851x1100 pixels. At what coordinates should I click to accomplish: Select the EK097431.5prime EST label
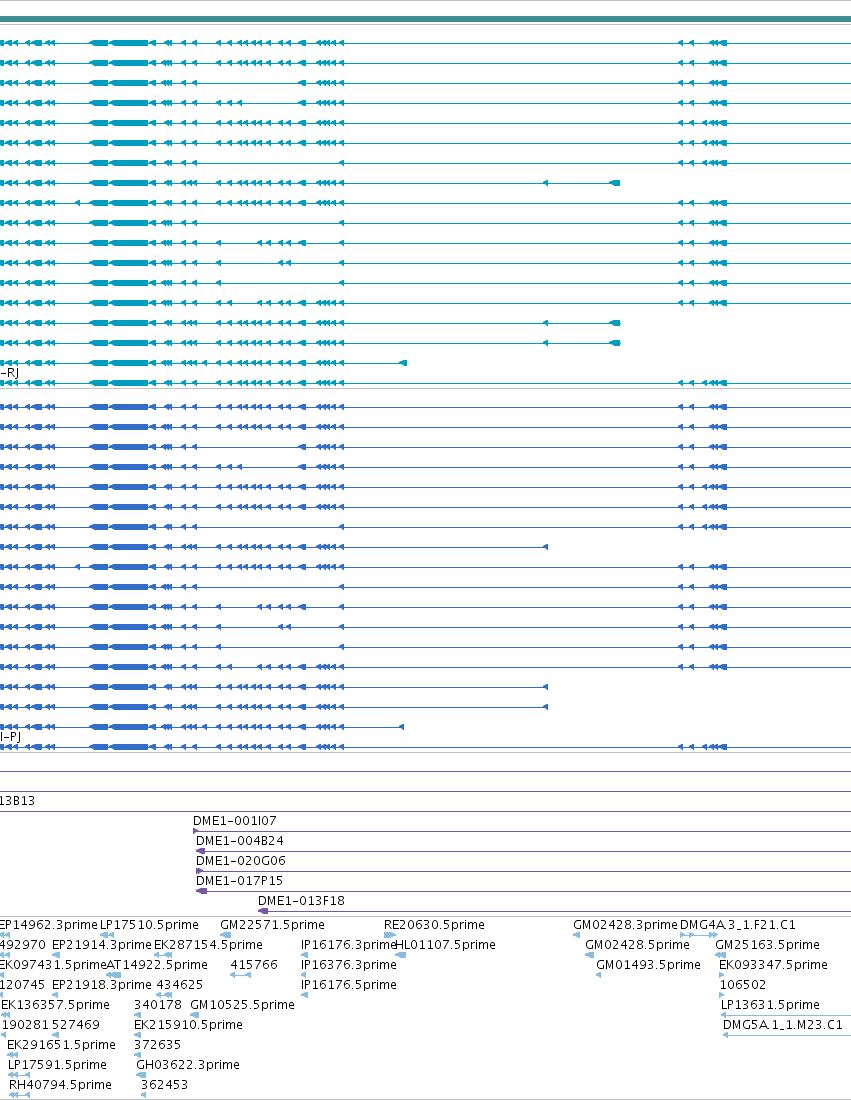[x=53, y=965]
